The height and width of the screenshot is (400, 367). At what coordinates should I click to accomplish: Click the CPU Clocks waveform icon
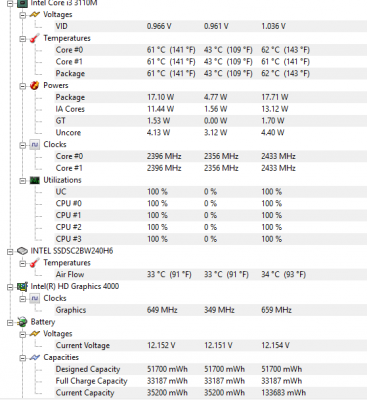[x=34, y=144]
